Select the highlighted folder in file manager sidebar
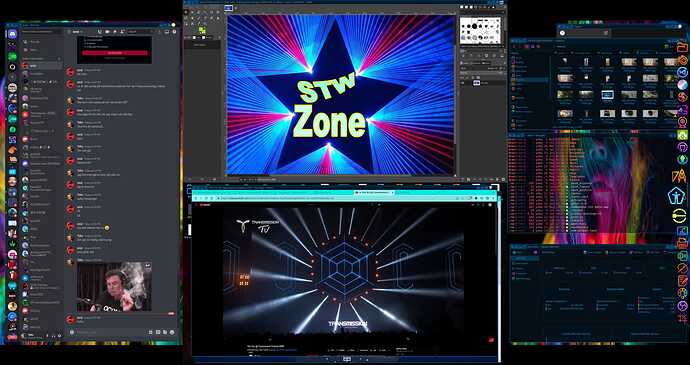690x365 pixels. click(530, 81)
